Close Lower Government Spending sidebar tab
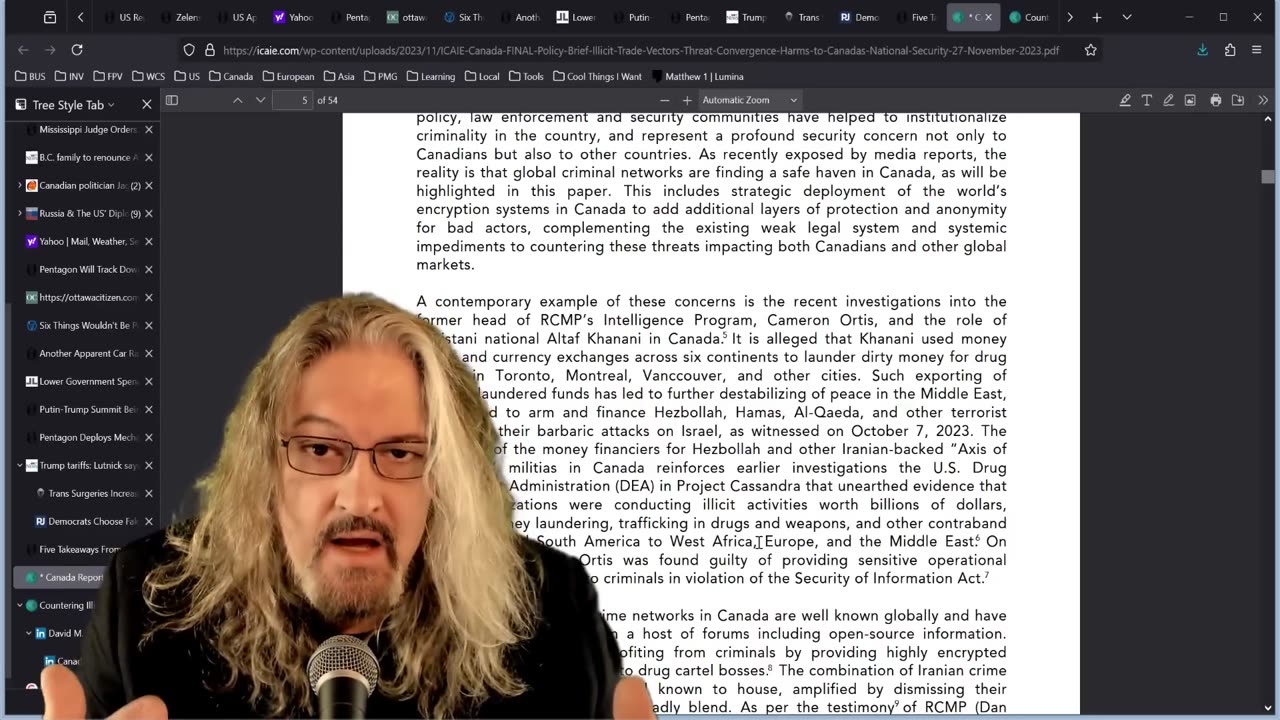This screenshot has height=720, width=1280. 148,381
